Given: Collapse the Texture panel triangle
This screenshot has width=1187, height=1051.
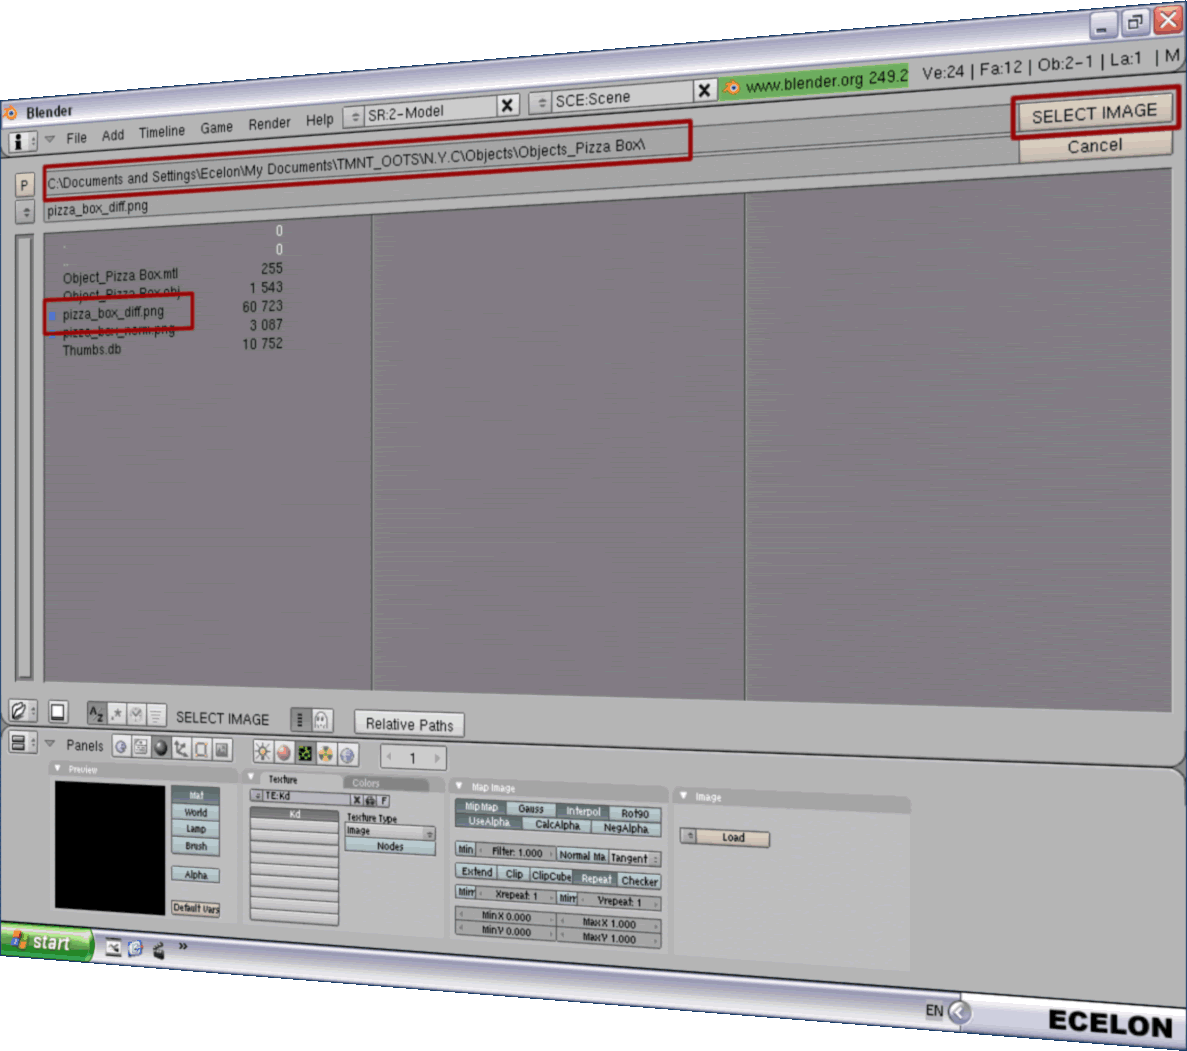Looking at the screenshot, I should (x=251, y=776).
